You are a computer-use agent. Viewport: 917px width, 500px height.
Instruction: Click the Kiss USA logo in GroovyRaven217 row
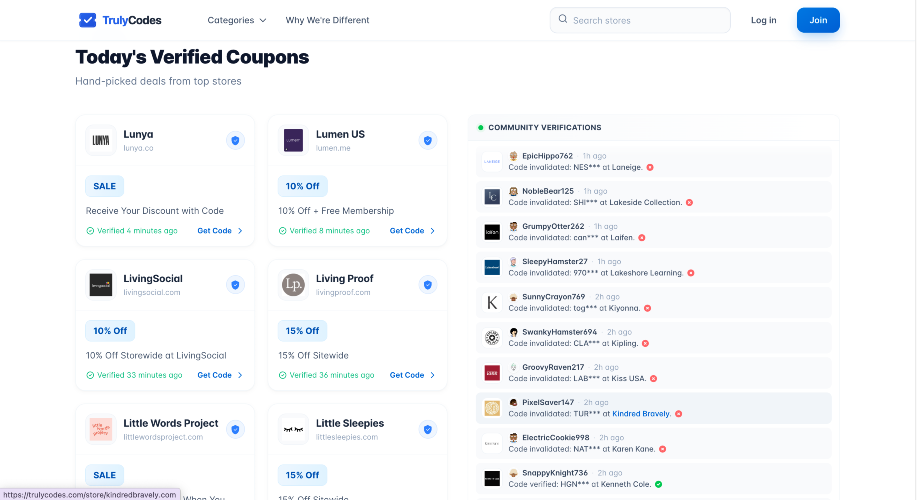click(x=492, y=373)
